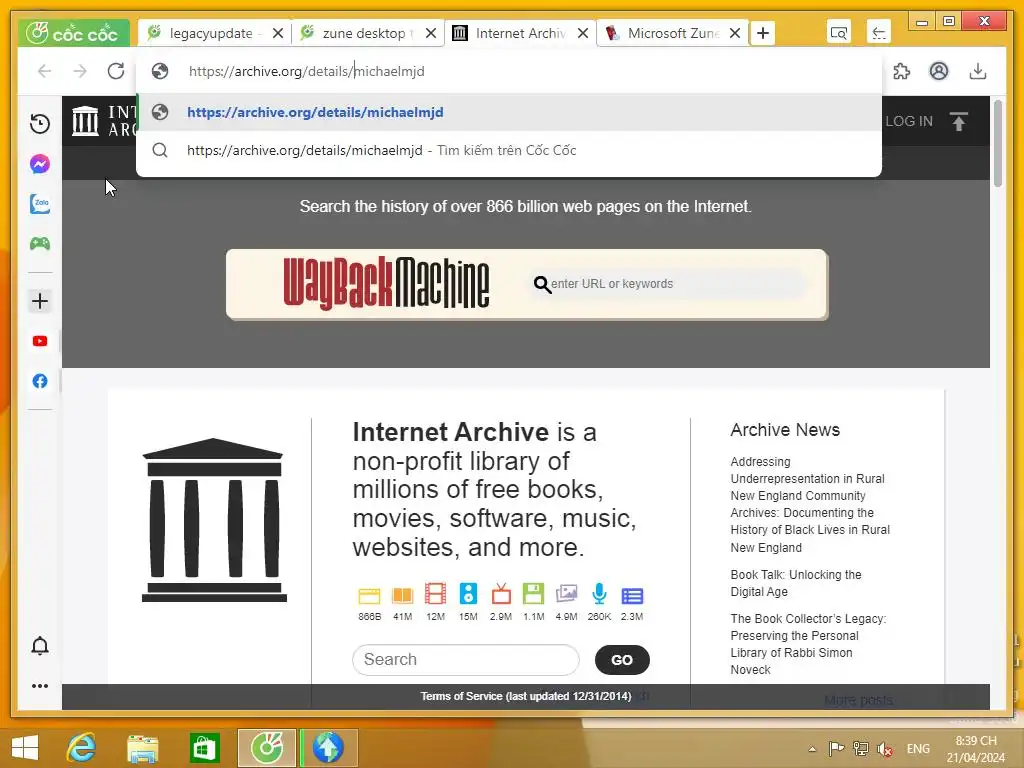Open File Explorer from taskbar
1024x768 pixels.
click(142, 748)
